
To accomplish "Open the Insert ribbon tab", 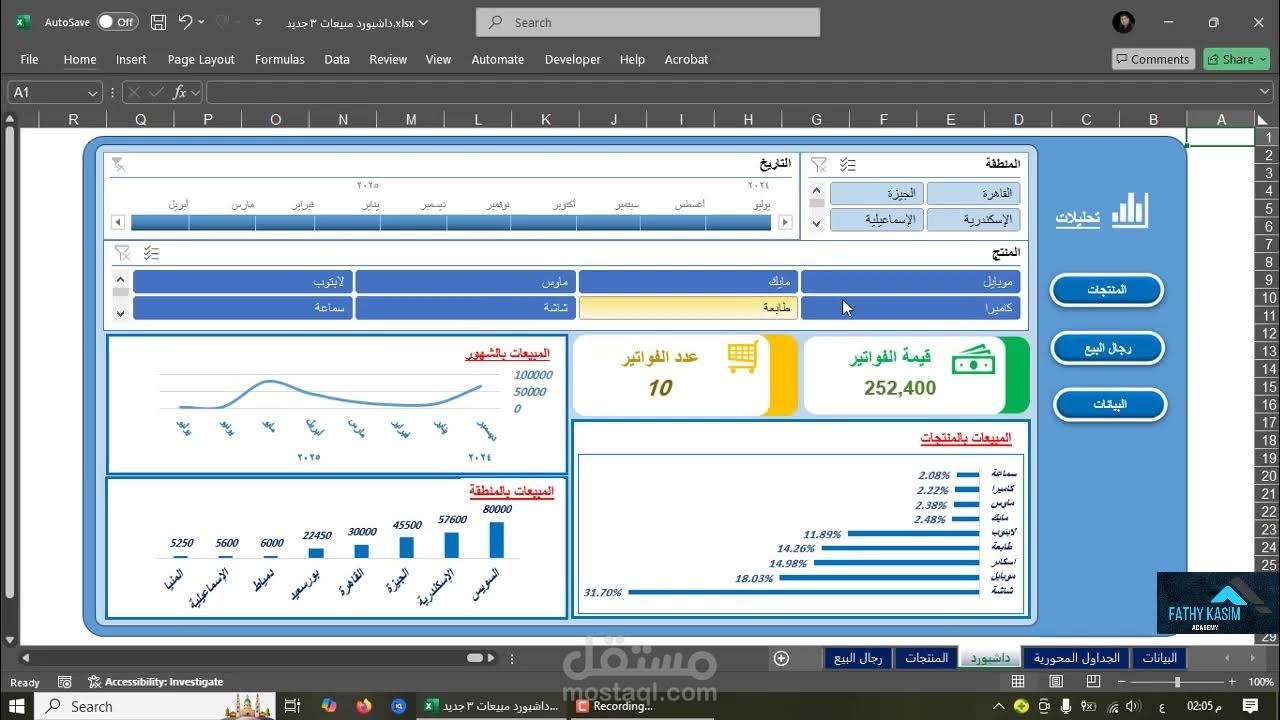I will (x=131, y=59).
